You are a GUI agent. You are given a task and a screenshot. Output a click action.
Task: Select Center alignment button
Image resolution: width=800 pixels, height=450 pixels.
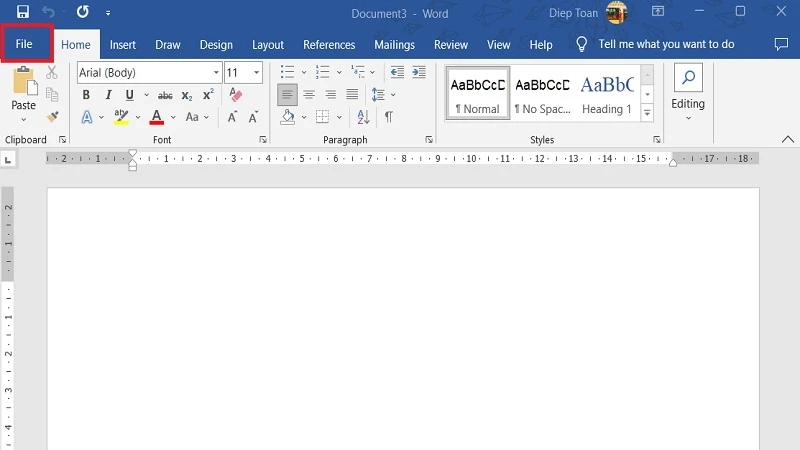(309, 95)
